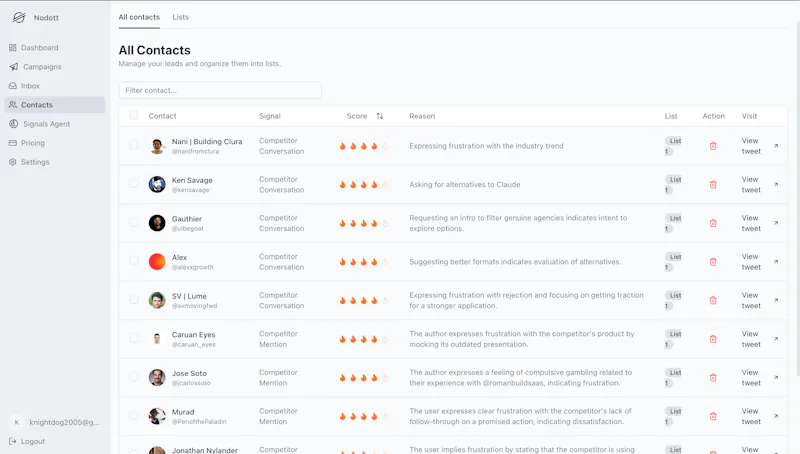The height and width of the screenshot is (454, 800).
Task: Delete the Ken Savage contact
Action: 713,185
